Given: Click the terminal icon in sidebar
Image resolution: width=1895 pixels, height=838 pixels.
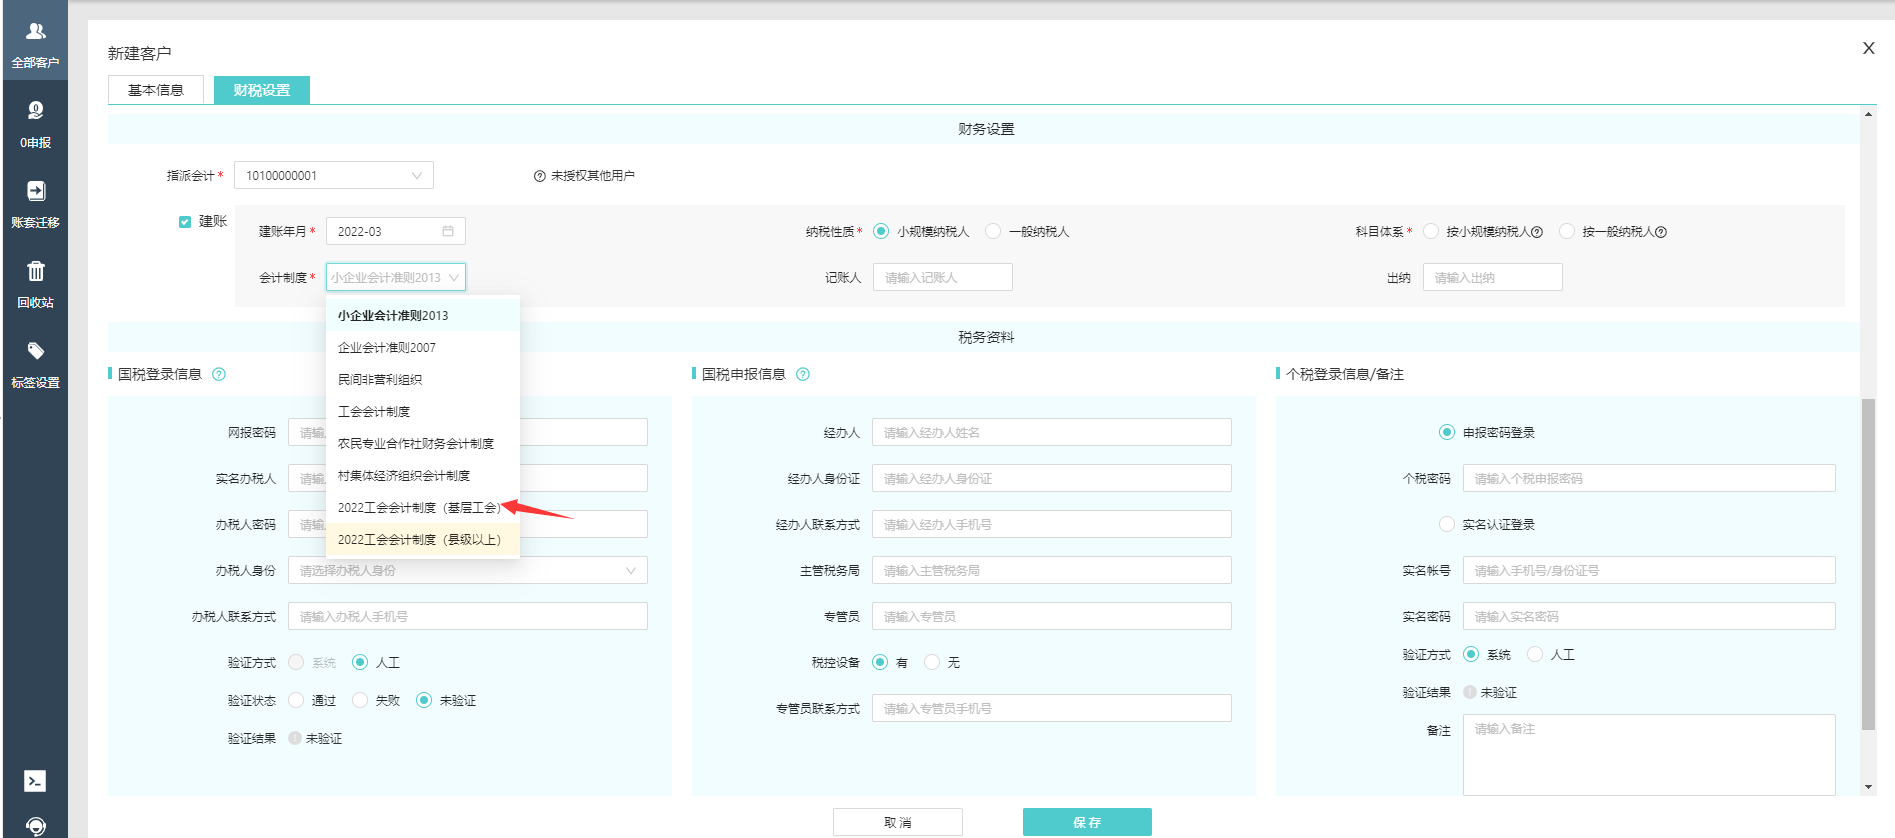Looking at the screenshot, I should click(x=35, y=781).
